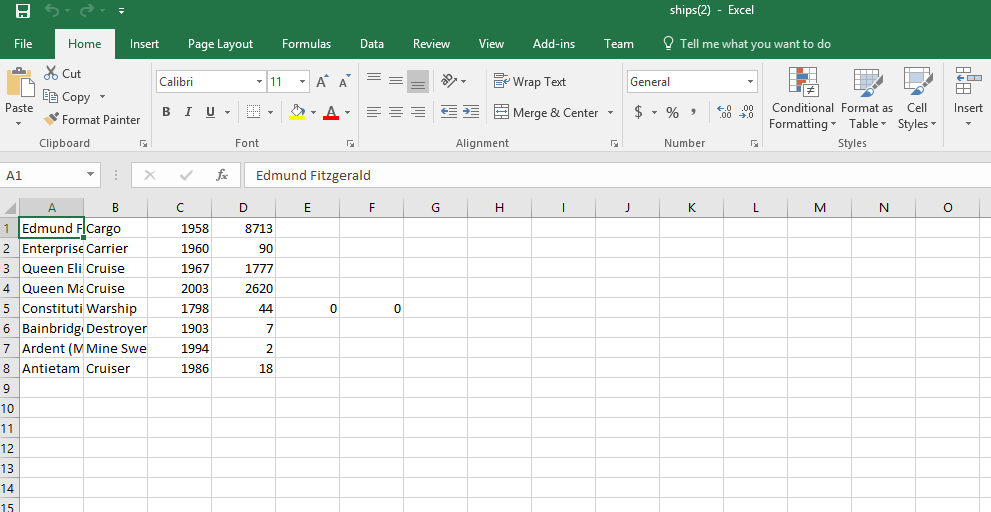Click the Increase Font Size icon

point(322,82)
